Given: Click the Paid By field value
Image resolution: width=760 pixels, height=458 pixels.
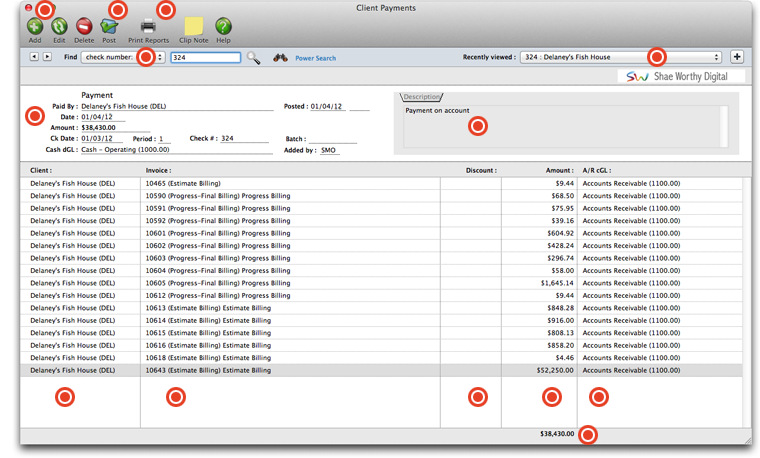Looking at the screenshot, I should coord(177,106).
